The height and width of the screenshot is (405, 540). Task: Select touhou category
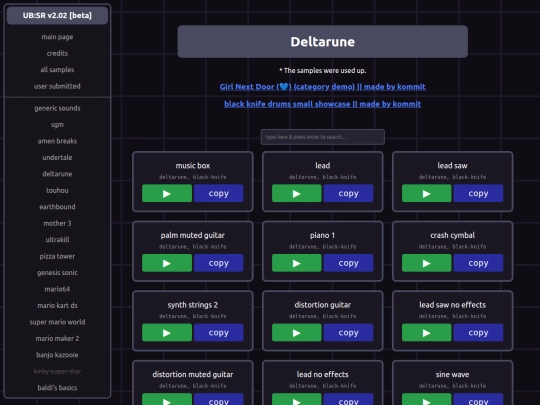click(x=57, y=190)
